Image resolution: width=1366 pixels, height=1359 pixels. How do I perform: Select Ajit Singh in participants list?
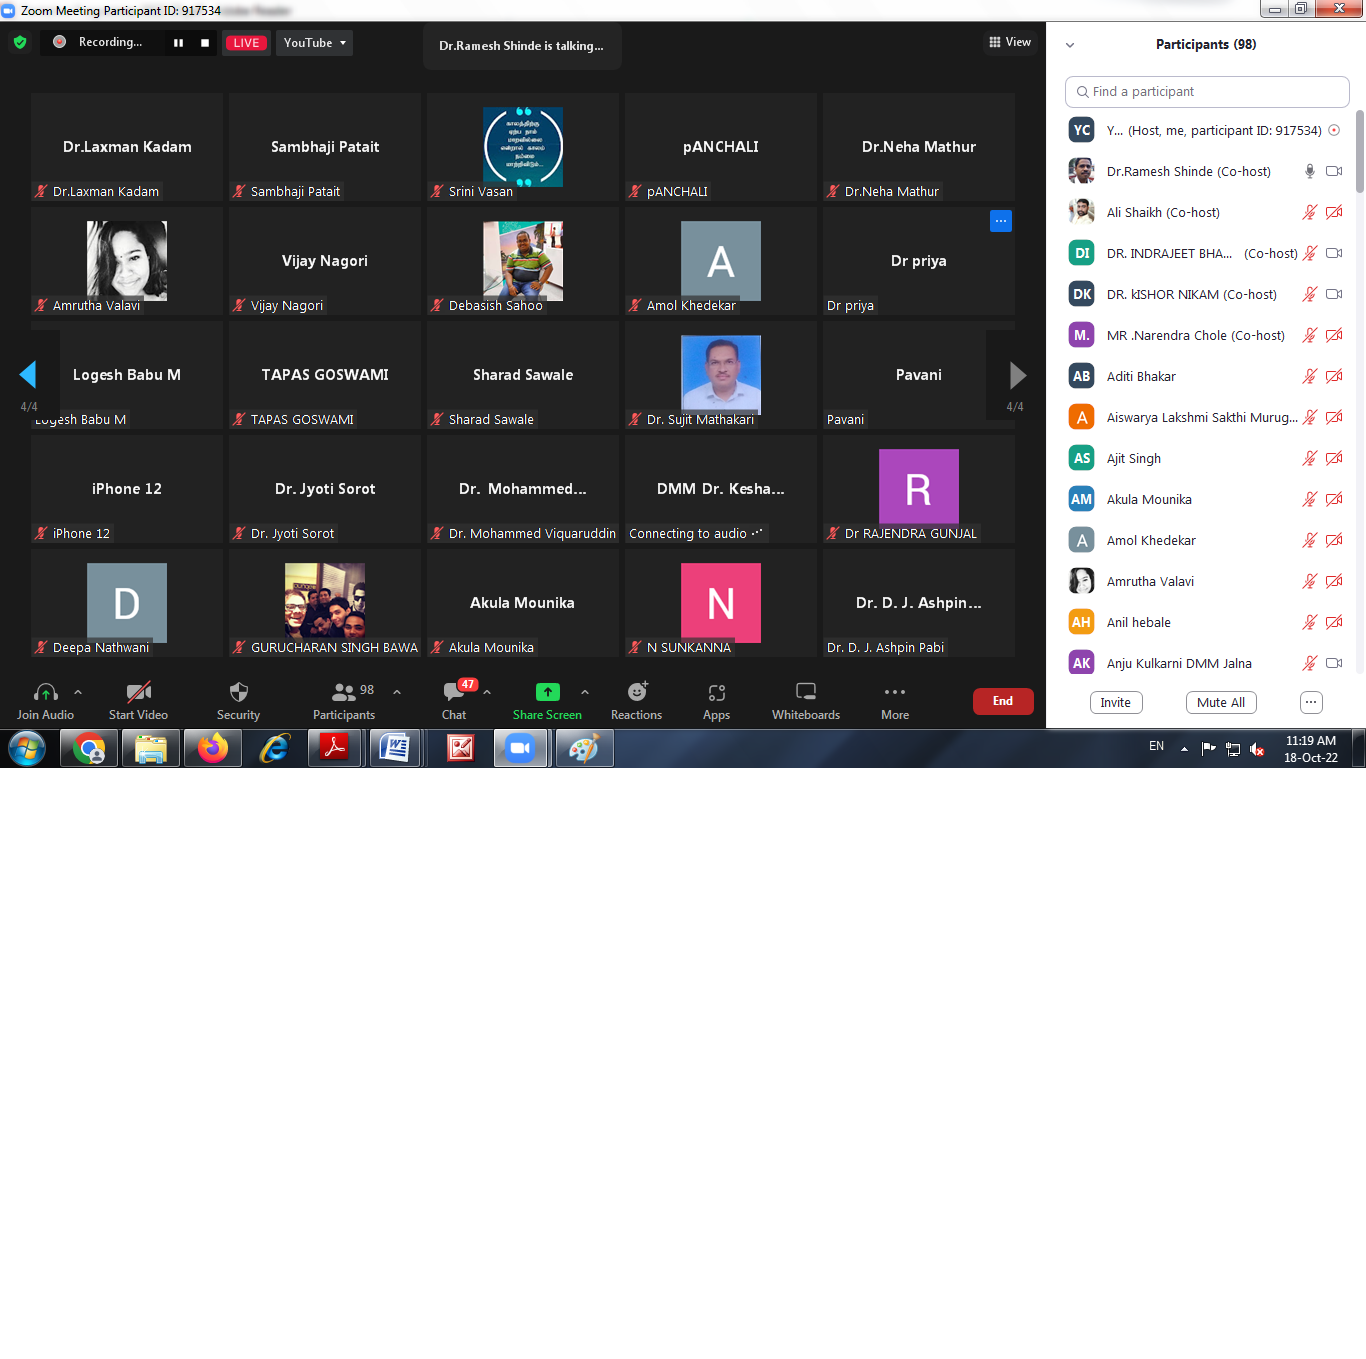(1207, 458)
